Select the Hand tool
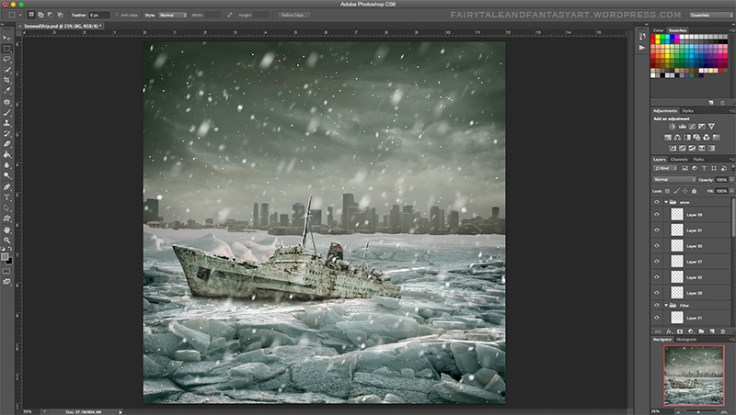Screen dimensions: 736x415 [x=7, y=230]
